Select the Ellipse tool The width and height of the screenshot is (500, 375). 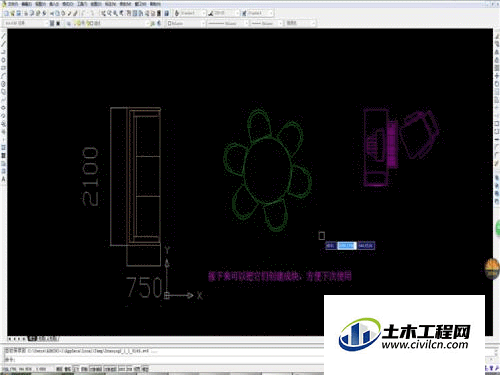coord(4,108)
